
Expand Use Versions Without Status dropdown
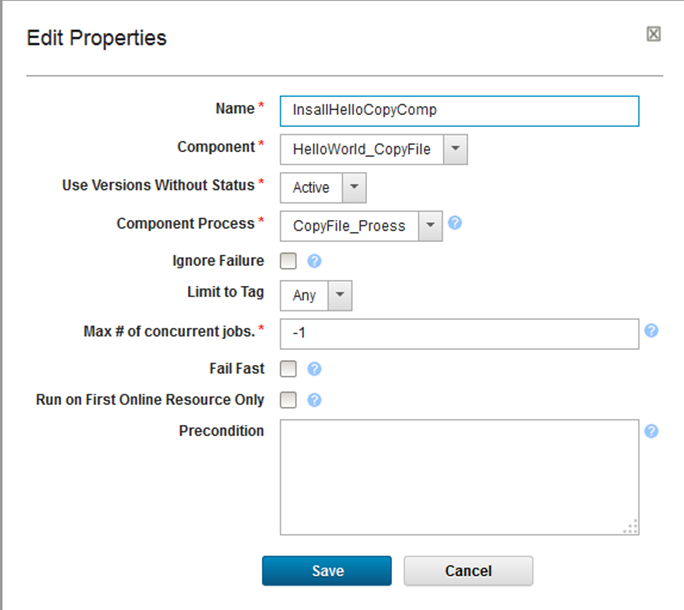tap(354, 187)
